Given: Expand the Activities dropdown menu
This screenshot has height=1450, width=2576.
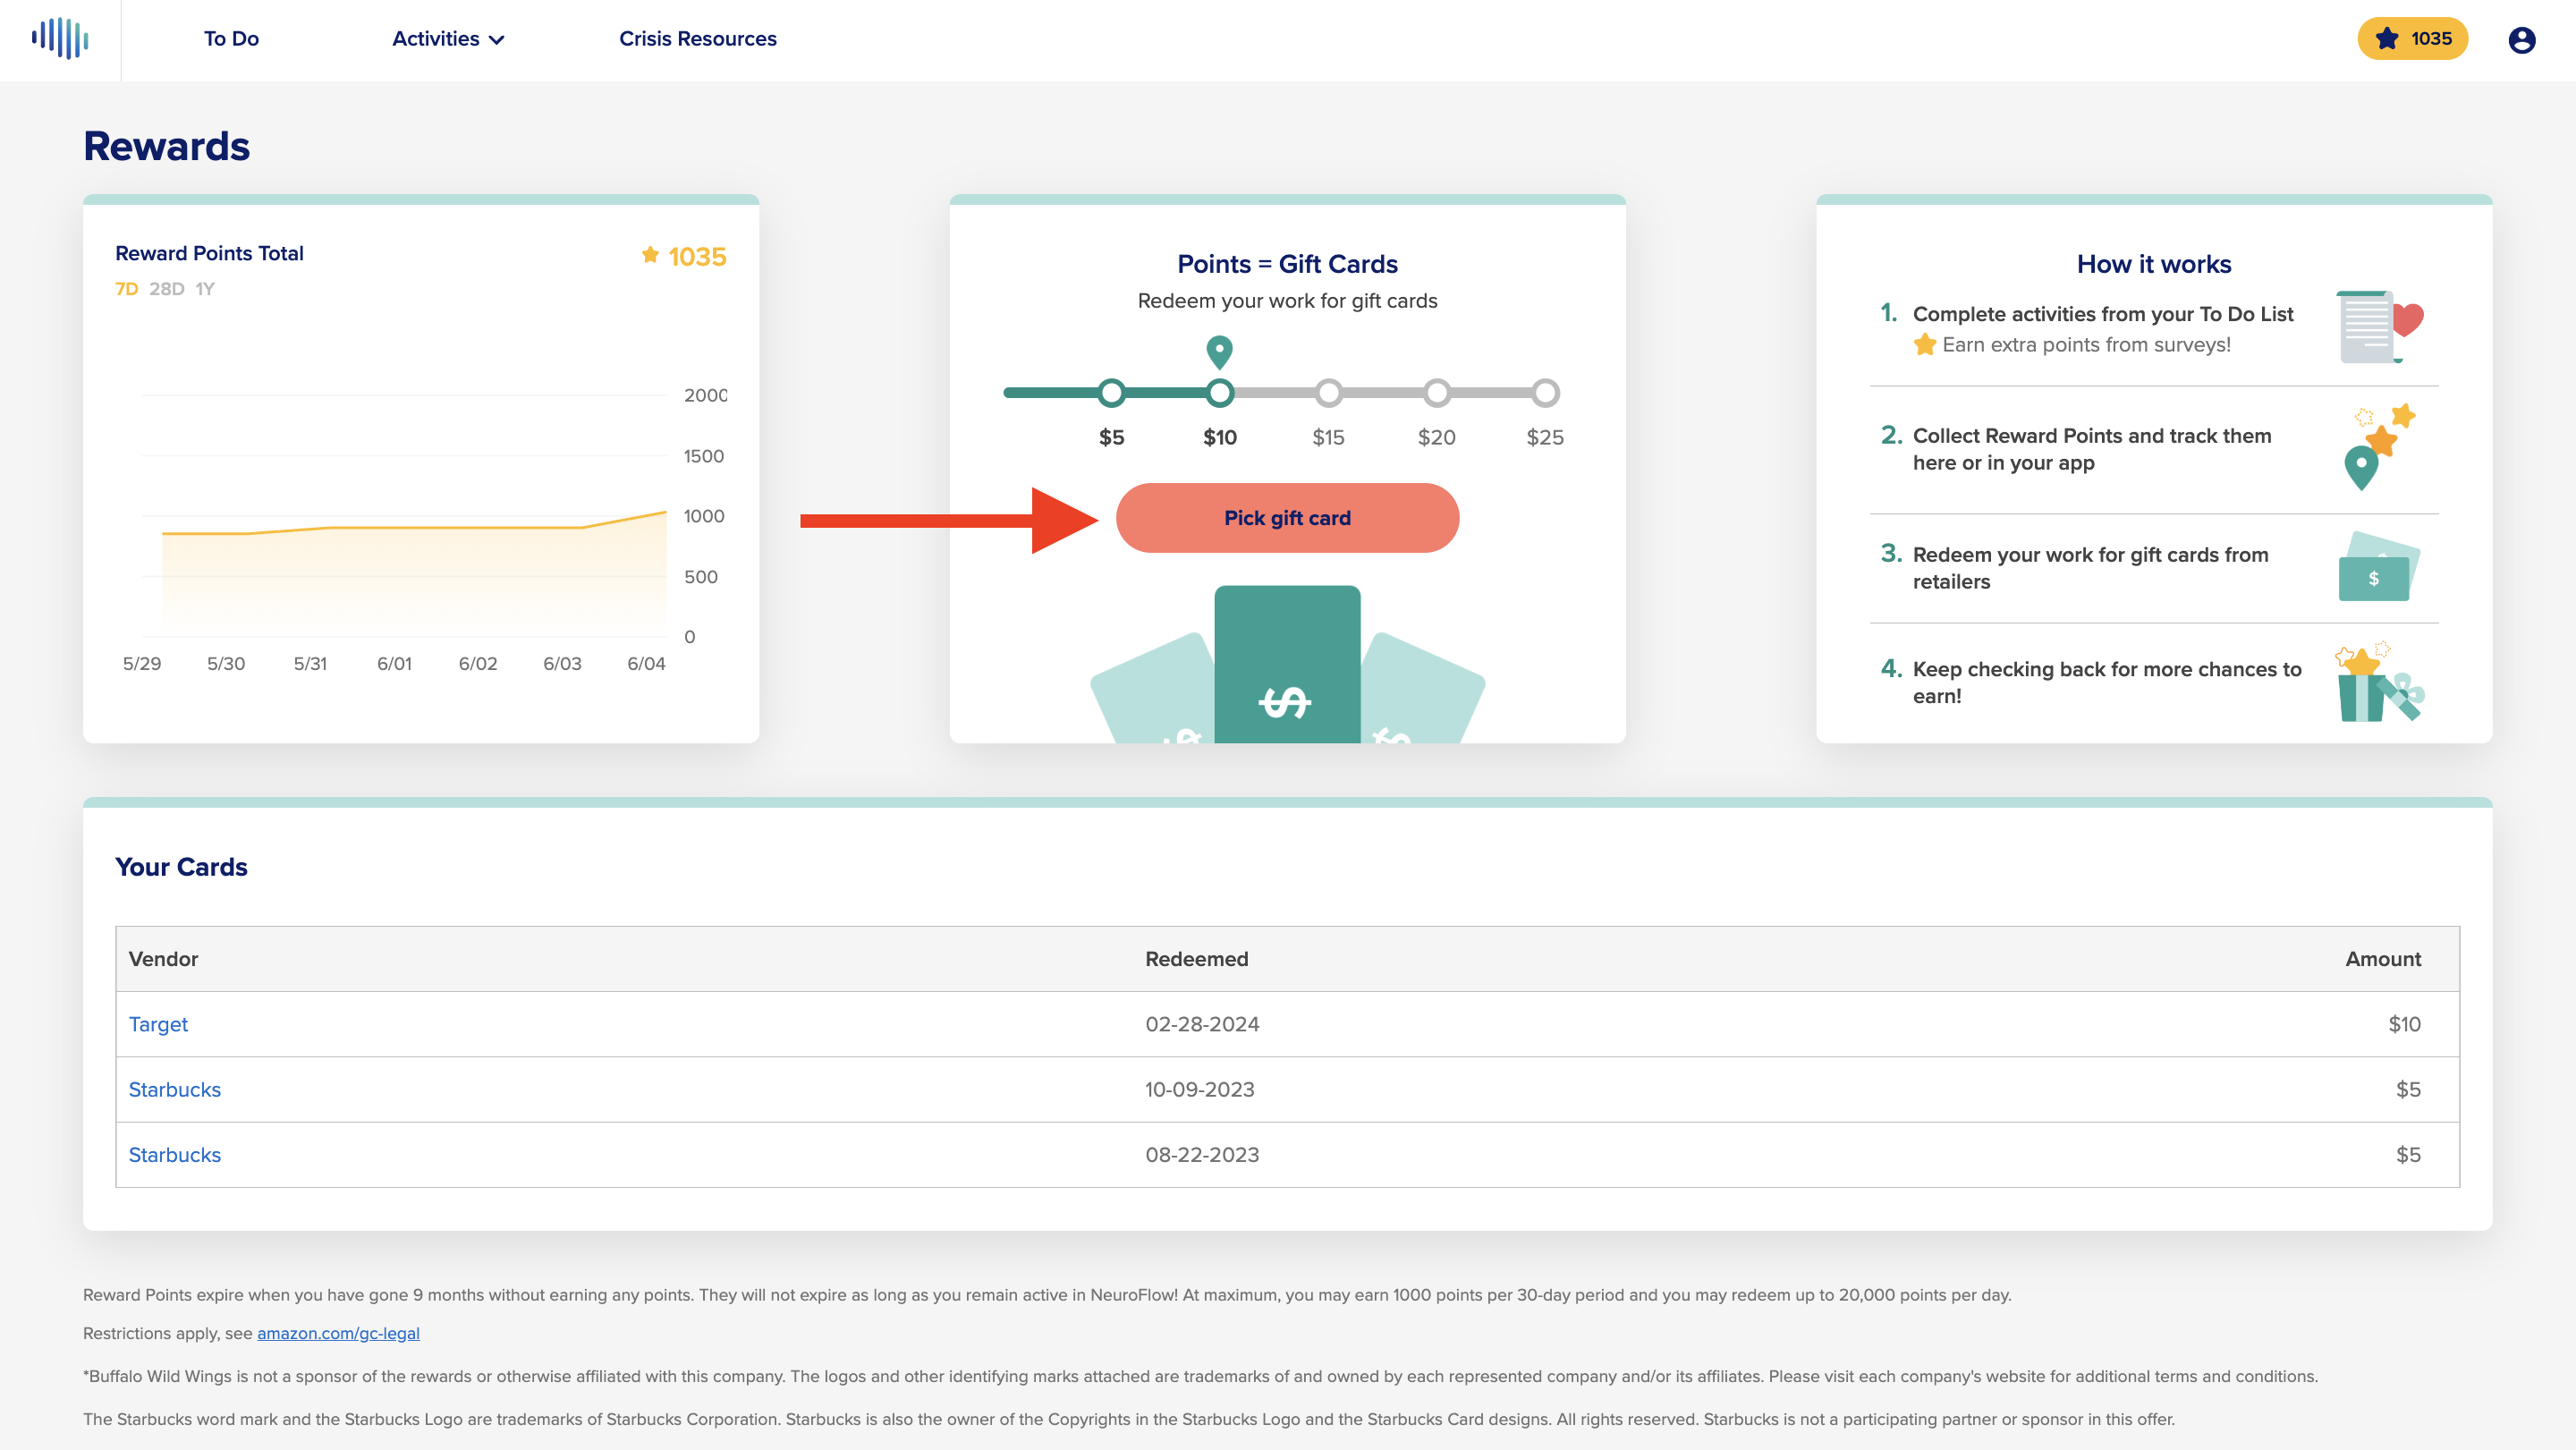Looking at the screenshot, I should [448, 39].
